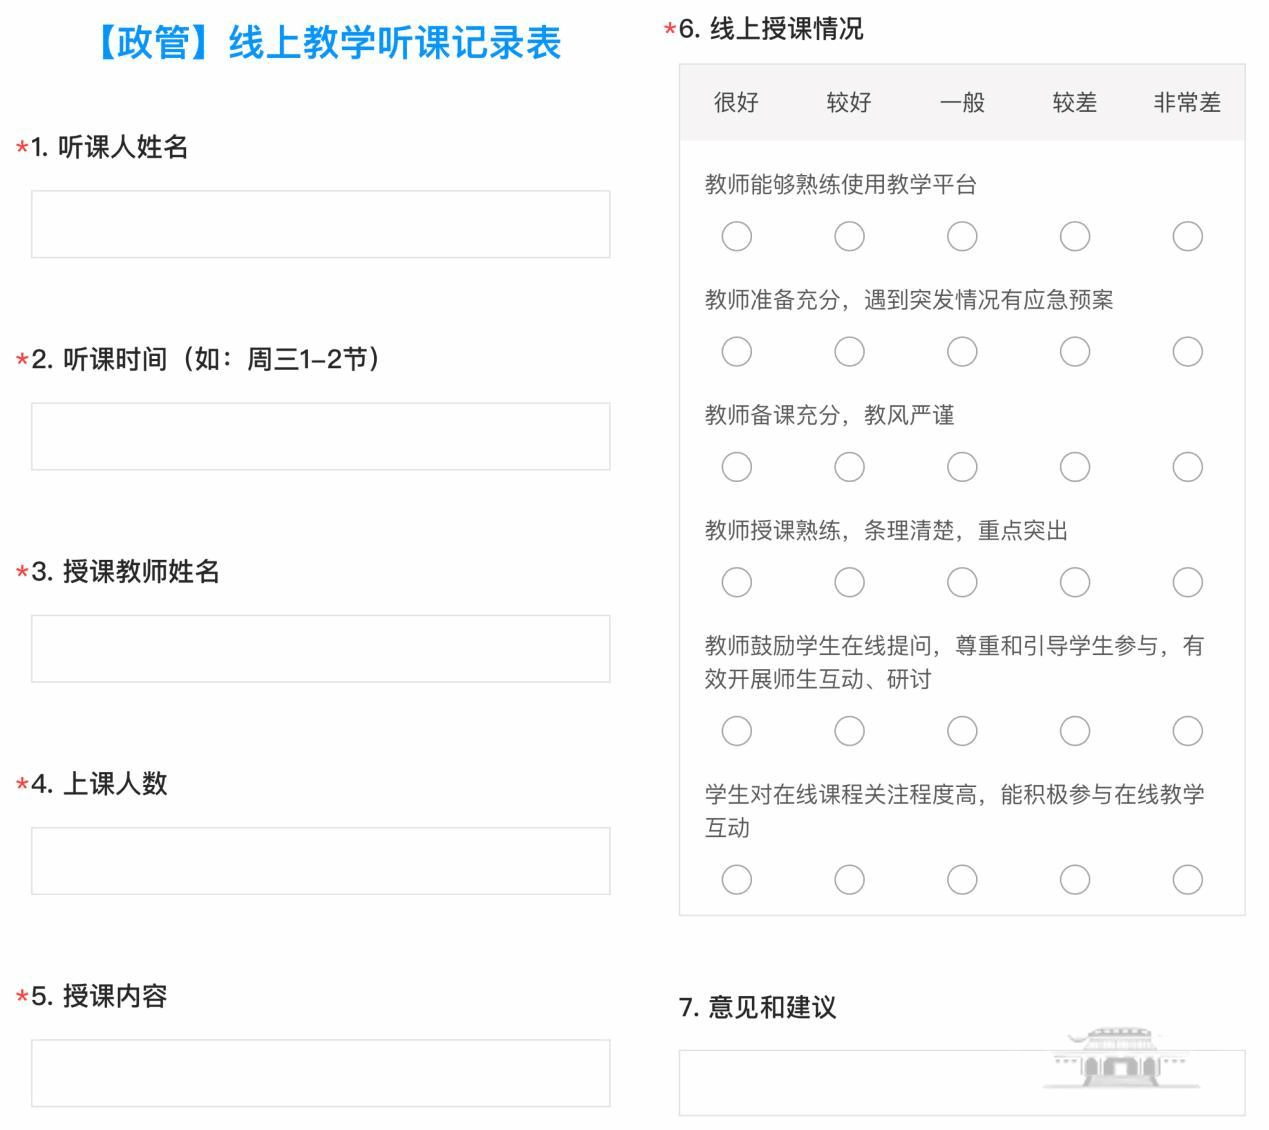Choose 非常差 for 教师准备充分 应急预案 row
The width and height of the screenshot is (1269, 1130).
click(1187, 352)
